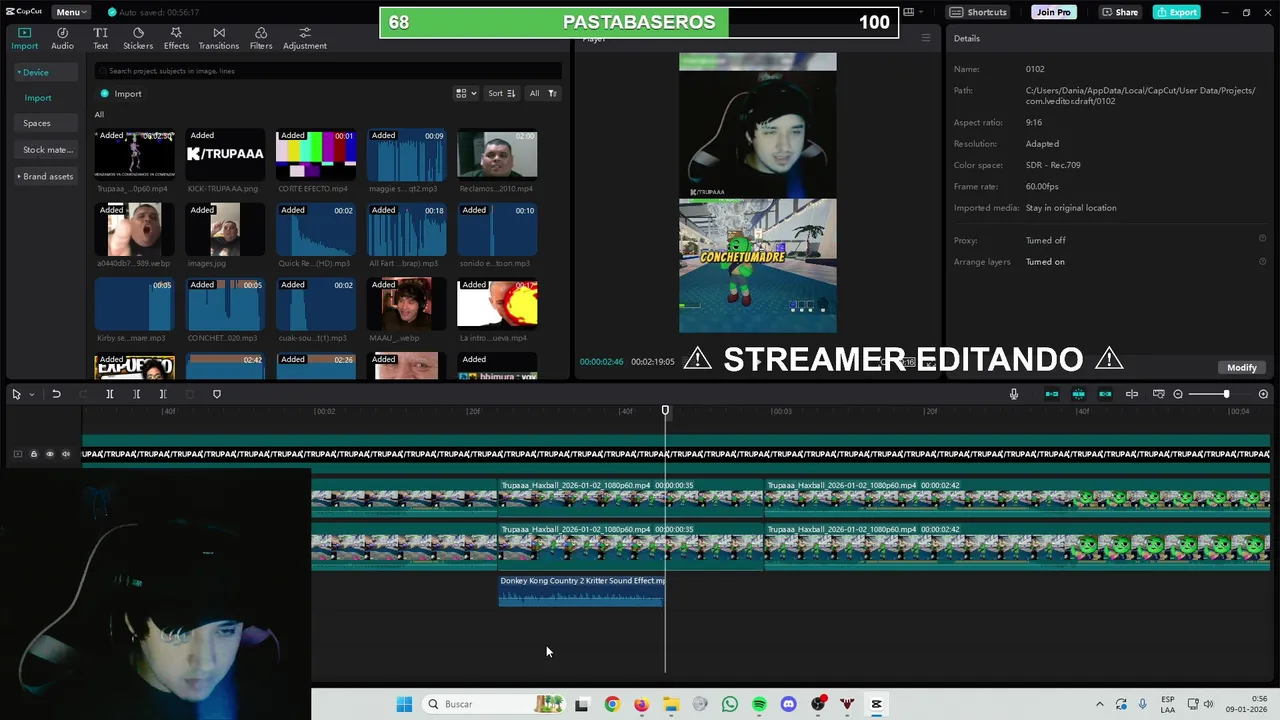
Task: Click the Modify button in Details
Action: point(1241,367)
